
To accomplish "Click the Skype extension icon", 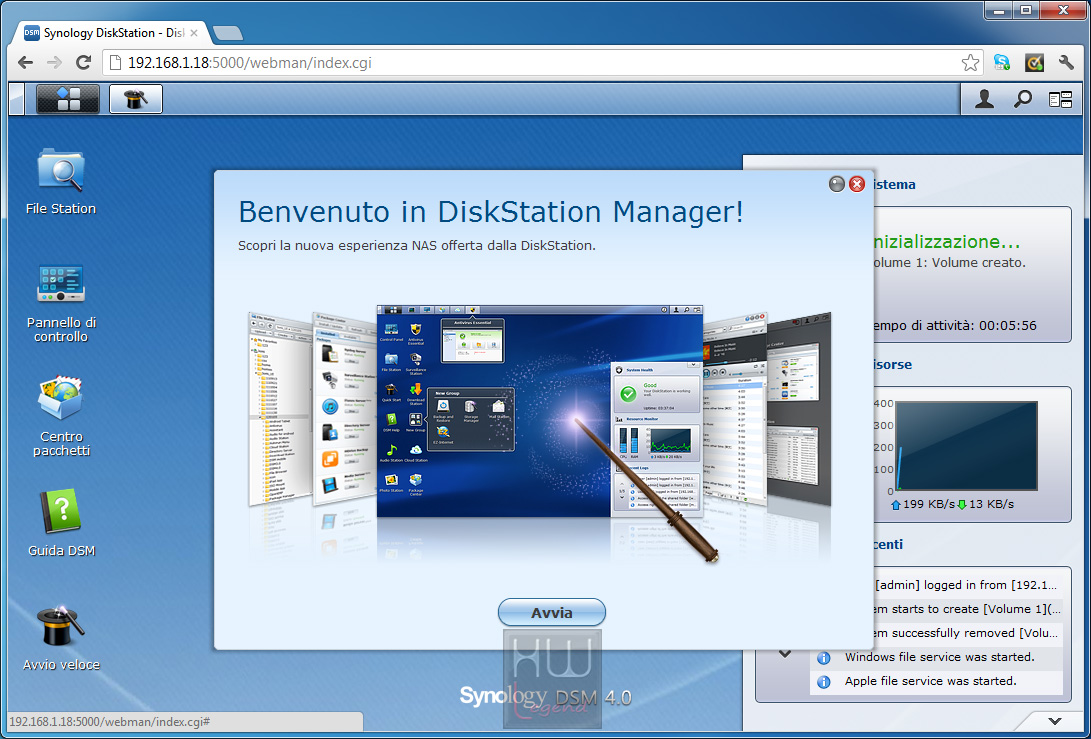I will click(x=1002, y=63).
